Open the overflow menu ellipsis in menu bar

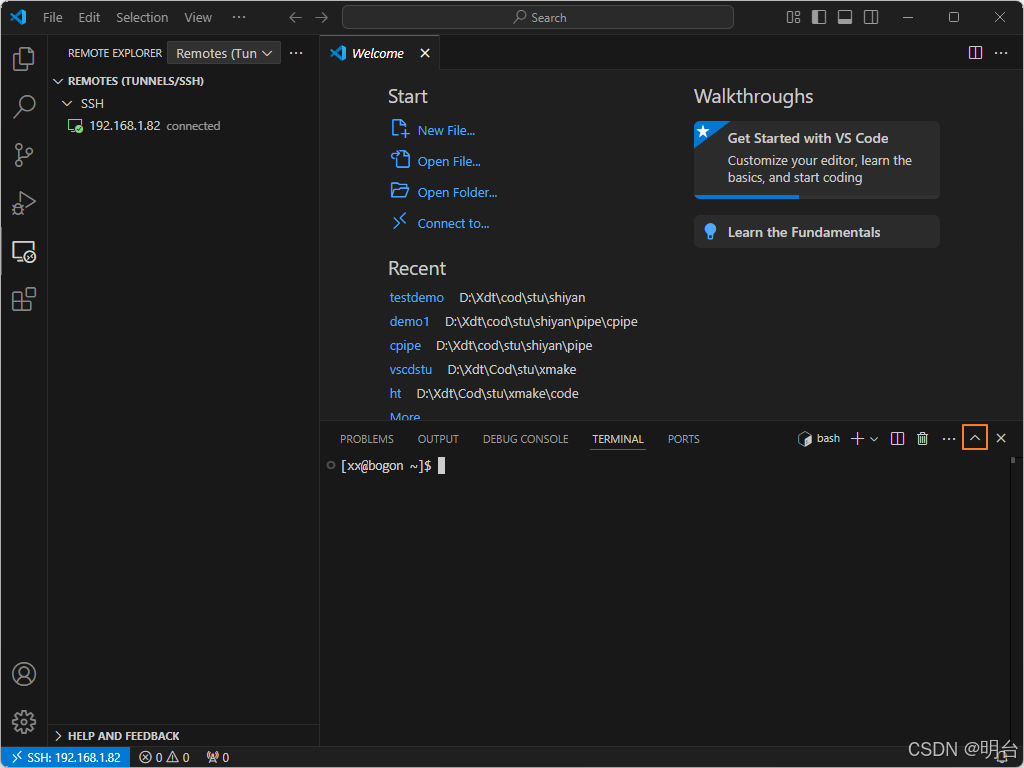pyautogui.click(x=239, y=18)
